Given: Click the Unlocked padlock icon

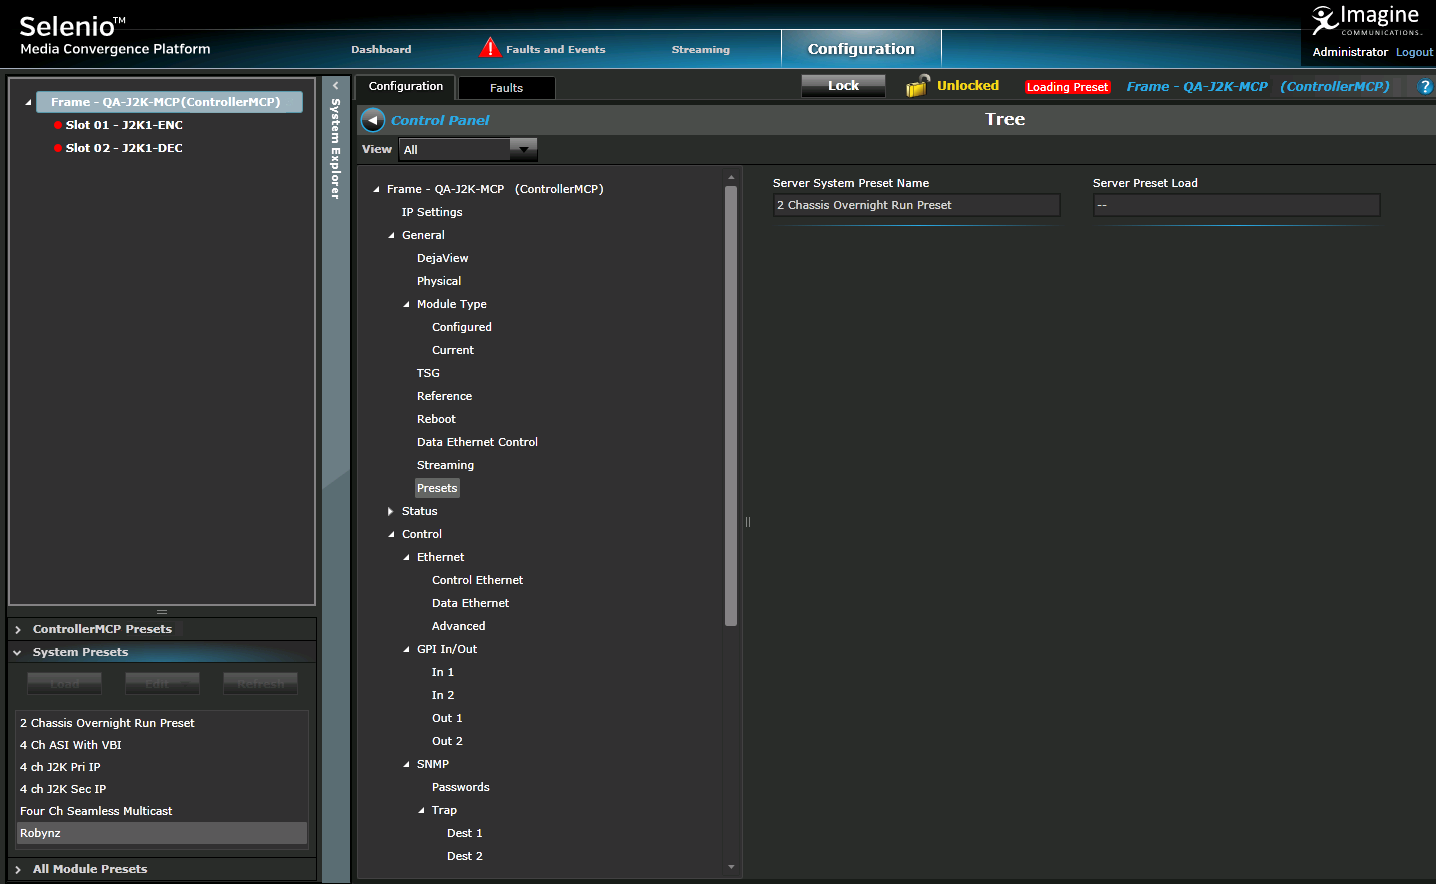Looking at the screenshot, I should [x=917, y=86].
